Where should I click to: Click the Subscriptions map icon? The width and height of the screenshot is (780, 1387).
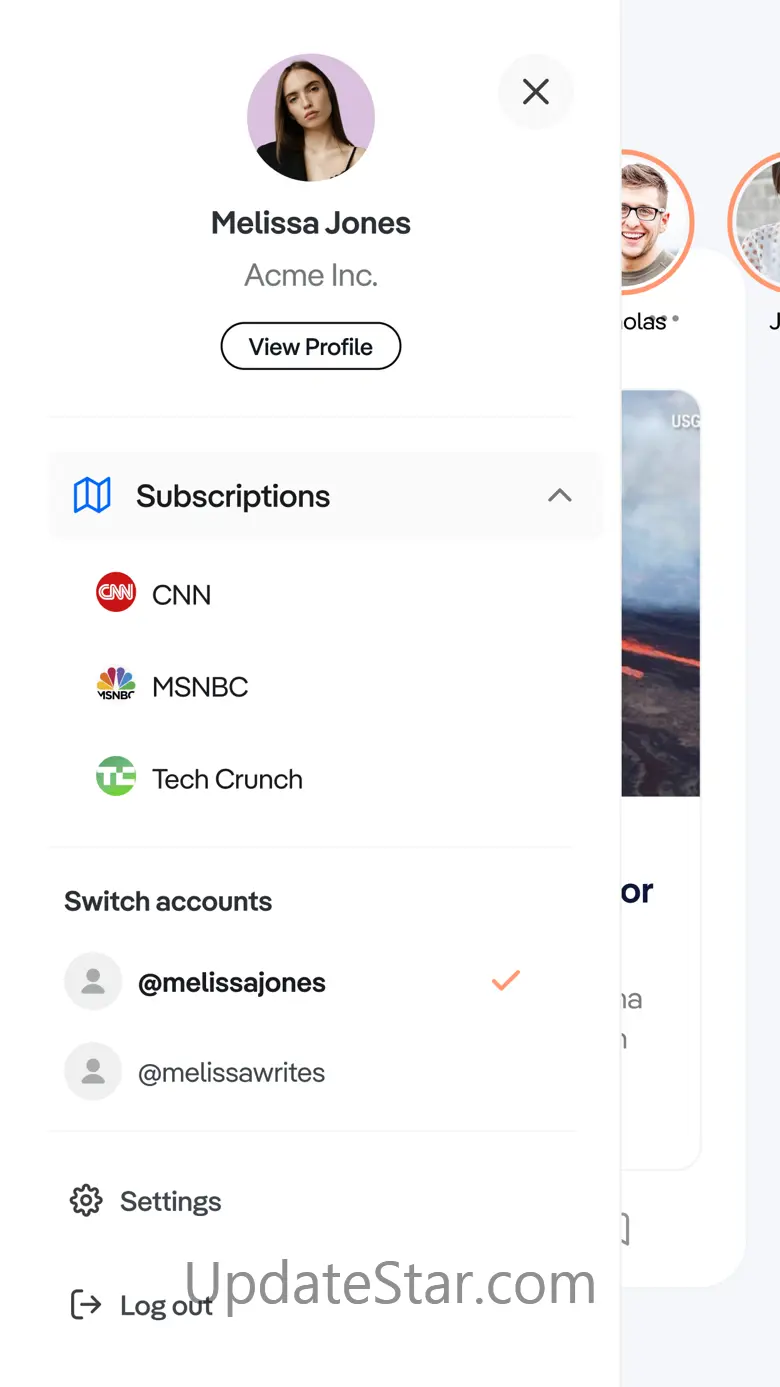[x=92, y=496]
